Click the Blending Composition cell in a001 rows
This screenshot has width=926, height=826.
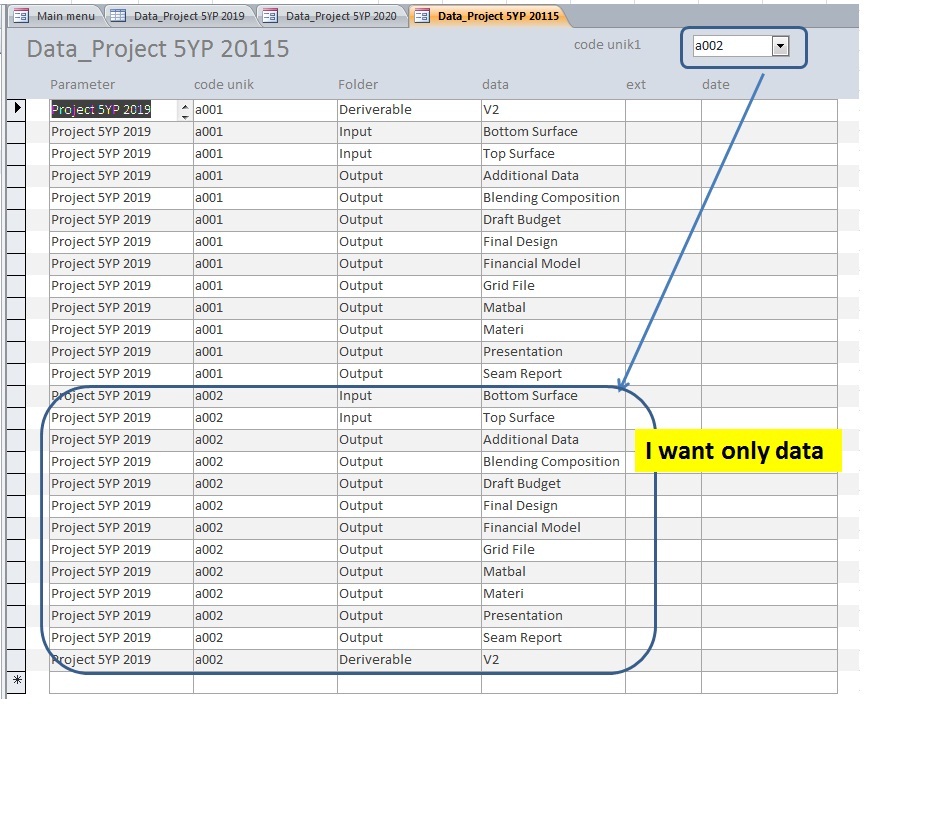(551, 198)
